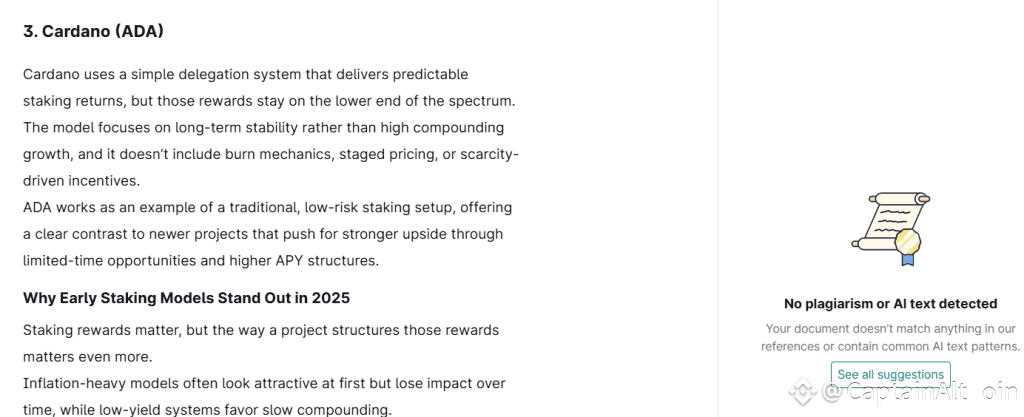Viewport: 1024px width, 417px height.
Task: Click the line 'a clear contrast to newer projects'
Action: click(262, 234)
